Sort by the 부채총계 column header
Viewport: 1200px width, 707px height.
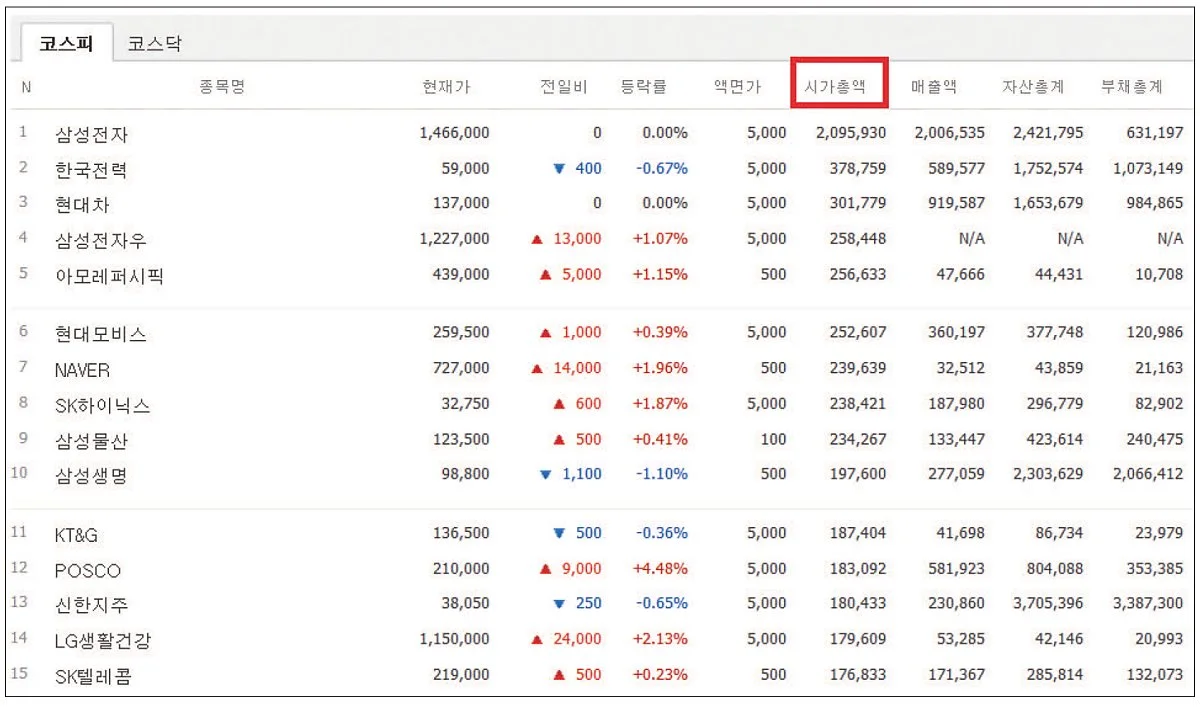point(1132,87)
